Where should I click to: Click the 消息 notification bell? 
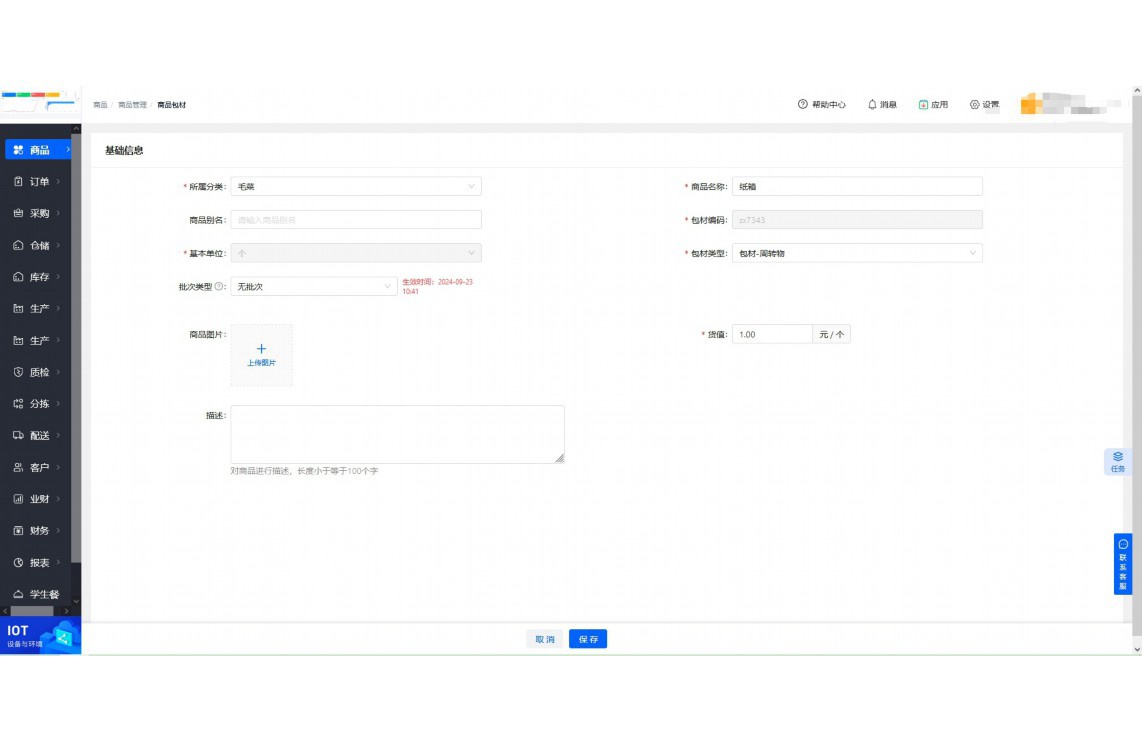click(872, 105)
